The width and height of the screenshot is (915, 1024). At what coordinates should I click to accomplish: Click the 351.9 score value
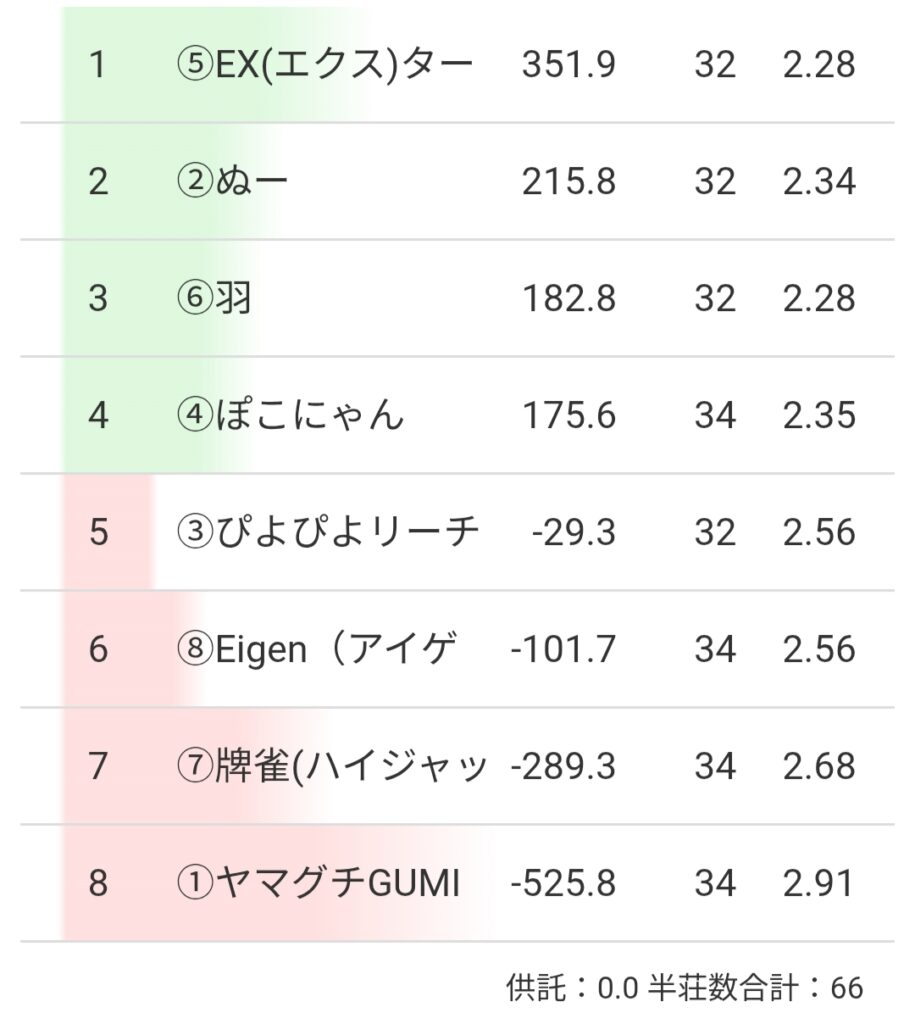pos(568,65)
